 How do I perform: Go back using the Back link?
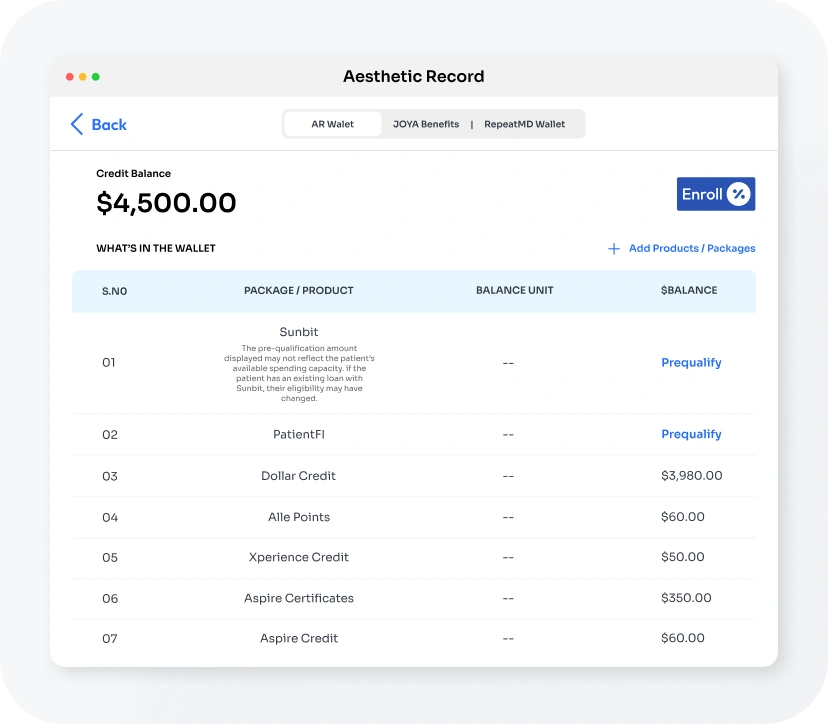pyautogui.click(x=108, y=125)
